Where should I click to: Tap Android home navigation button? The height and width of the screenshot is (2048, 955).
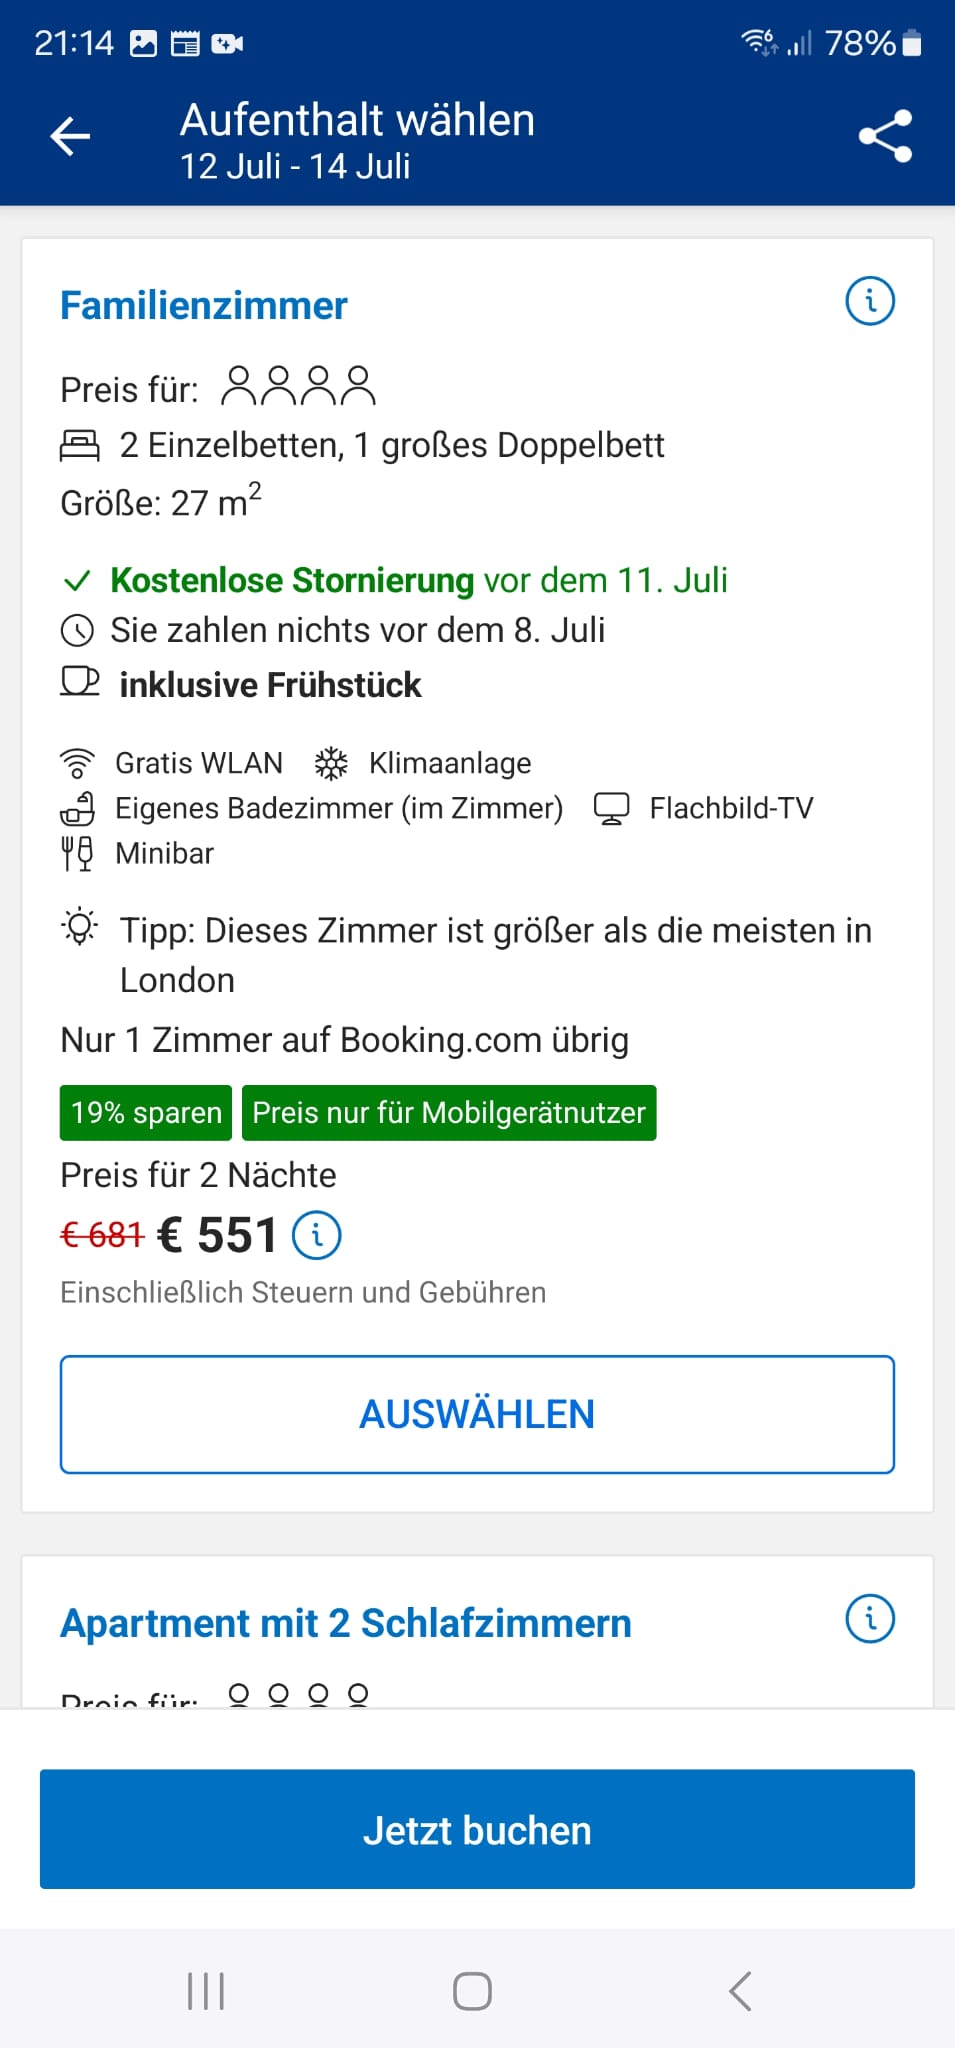coord(472,1991)
